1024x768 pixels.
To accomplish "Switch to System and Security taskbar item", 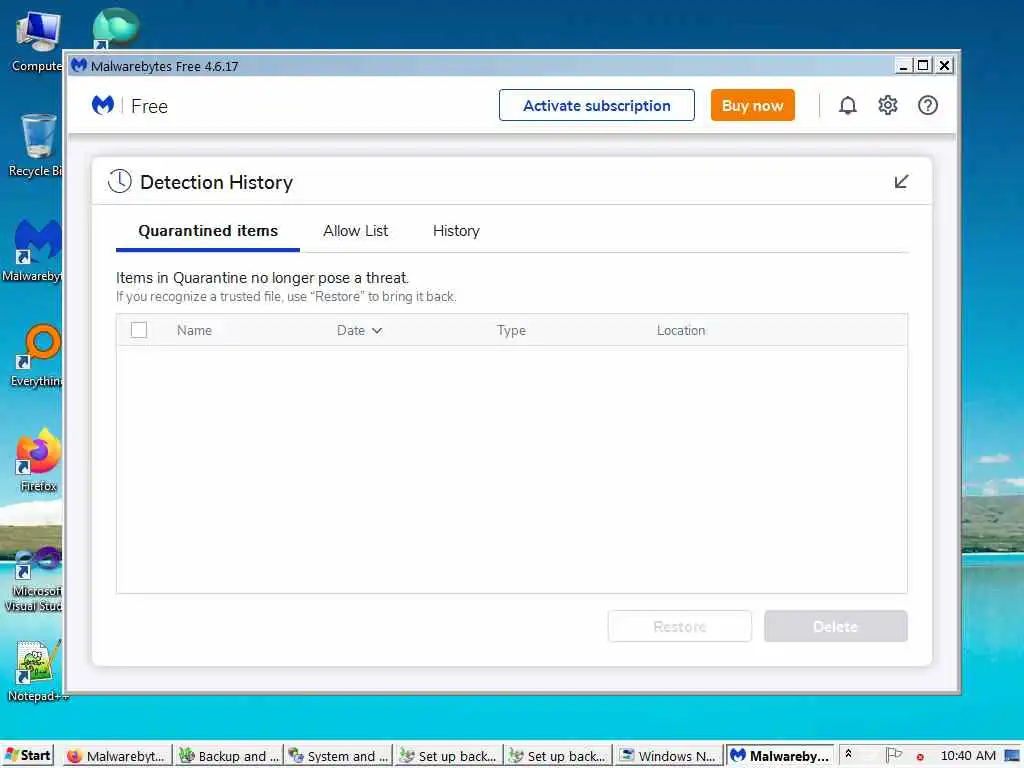I will [x=338, y=756].
